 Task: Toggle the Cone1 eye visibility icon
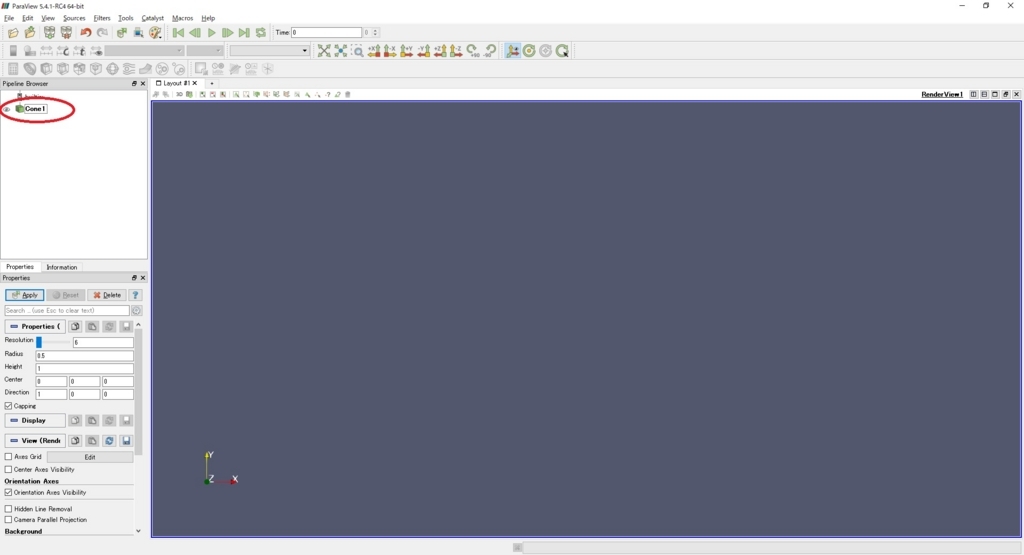pos(7,109)
